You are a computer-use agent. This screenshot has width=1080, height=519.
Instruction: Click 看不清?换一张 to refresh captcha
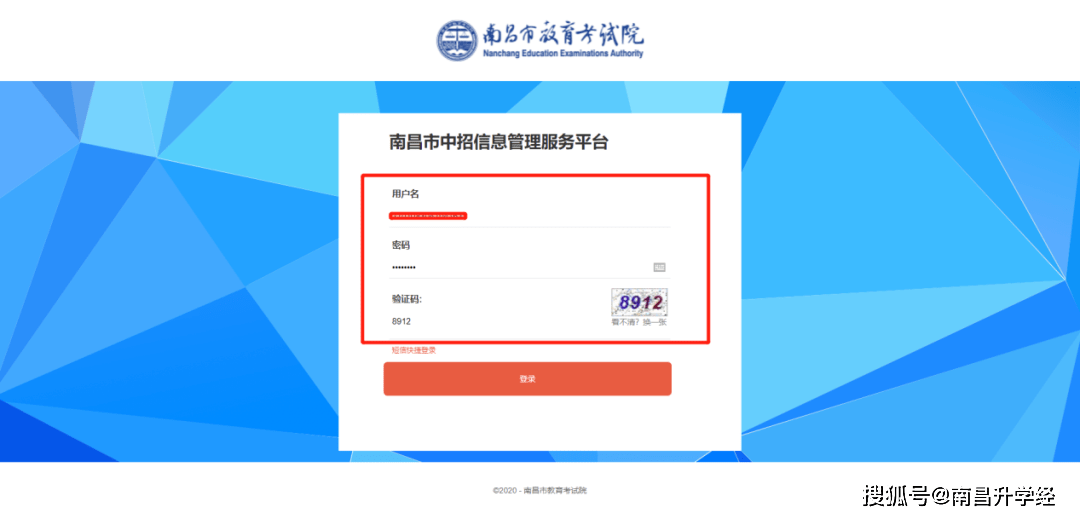(x=639, y=322)
